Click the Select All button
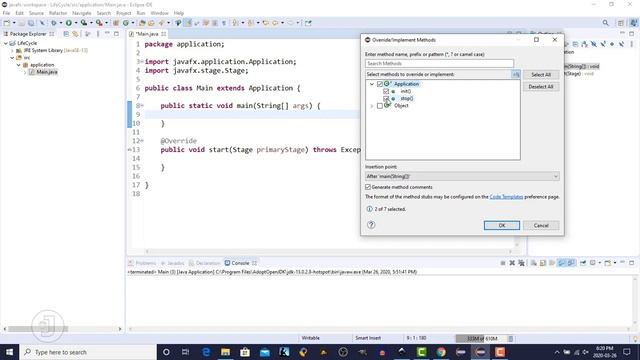Screen dimensions: 640x360 pyautogui.click(x=541, y=75)
